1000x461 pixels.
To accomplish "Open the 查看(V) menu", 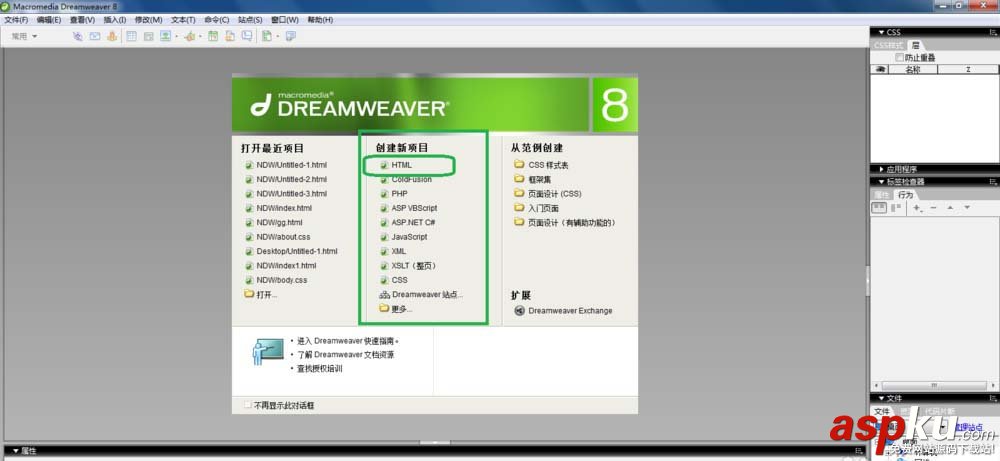I will point(82,20).
